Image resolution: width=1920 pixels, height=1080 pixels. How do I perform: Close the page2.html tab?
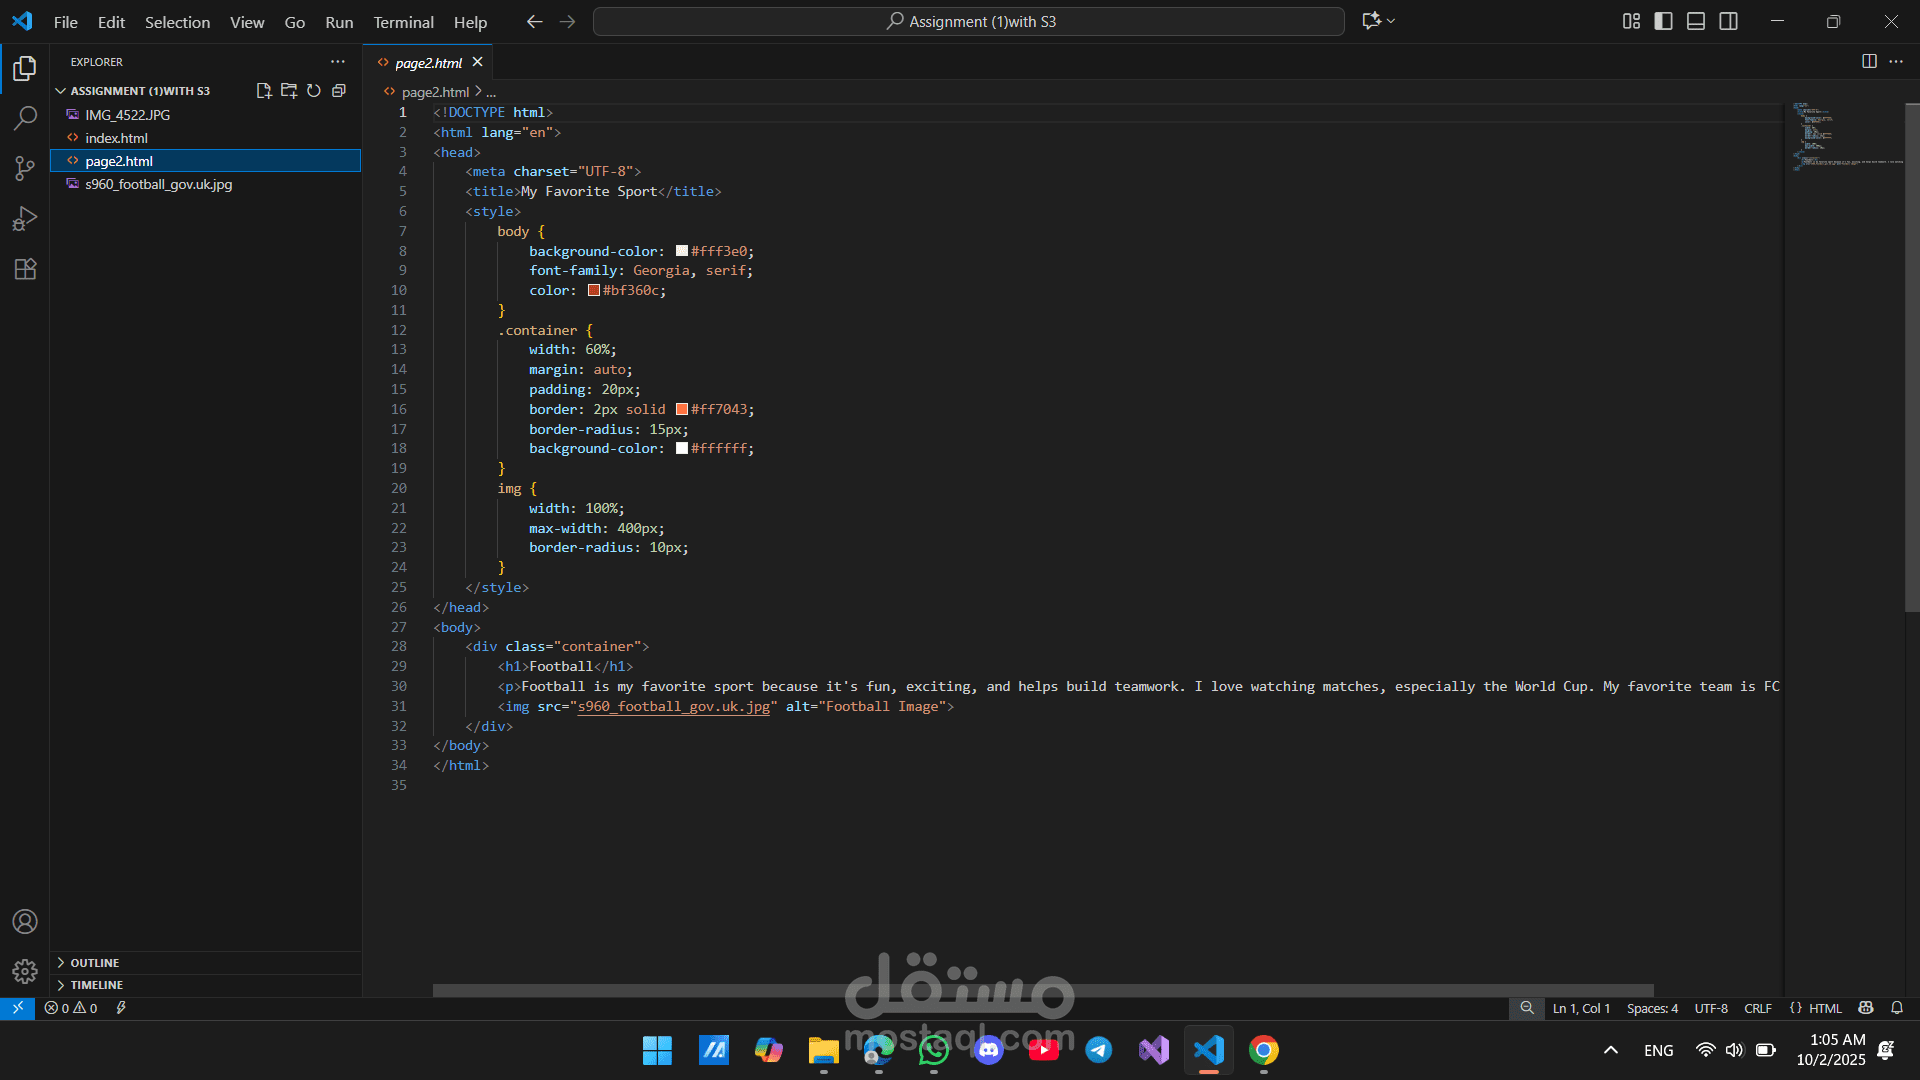coord(478,62)
